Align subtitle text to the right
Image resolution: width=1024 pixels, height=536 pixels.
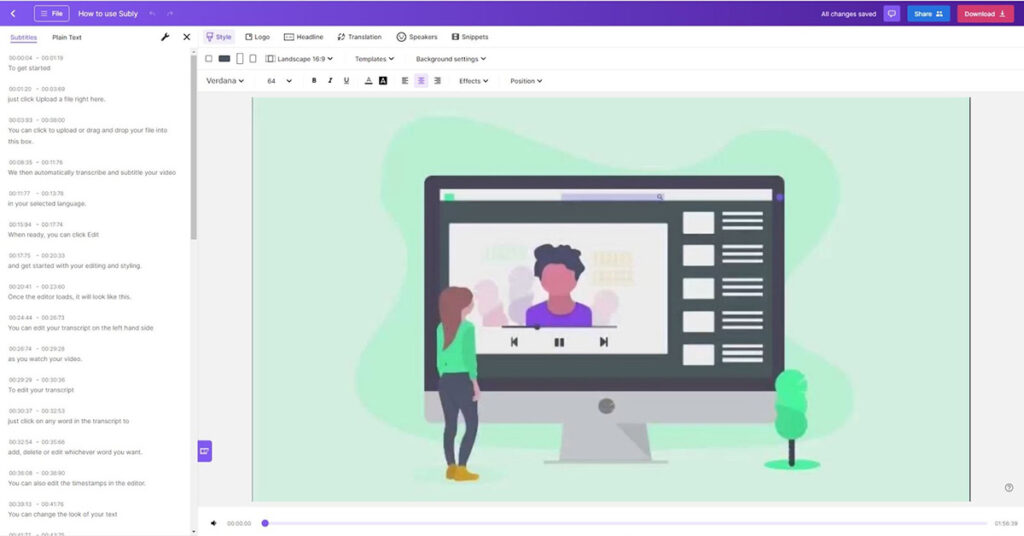(x=438, y=81)
